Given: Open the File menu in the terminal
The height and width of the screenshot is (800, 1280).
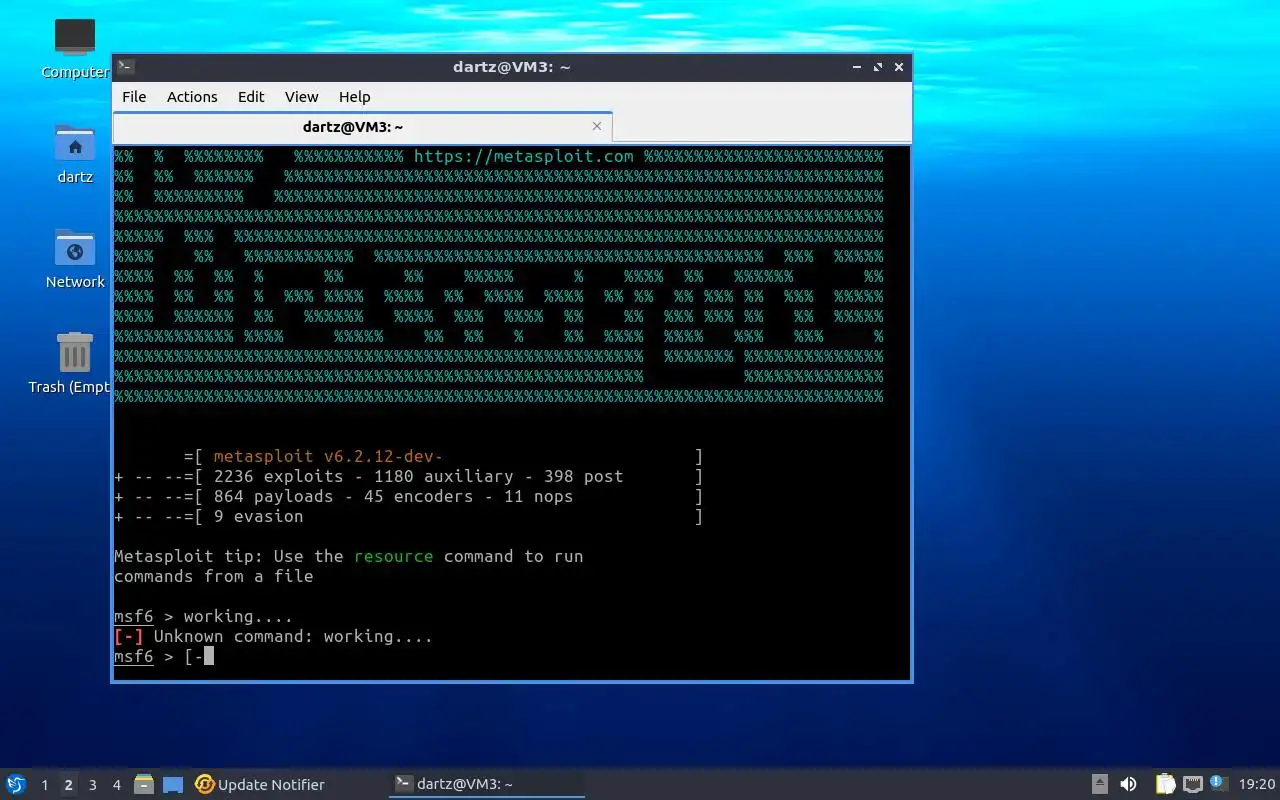Looking at the screenshot, I should 134,97.
